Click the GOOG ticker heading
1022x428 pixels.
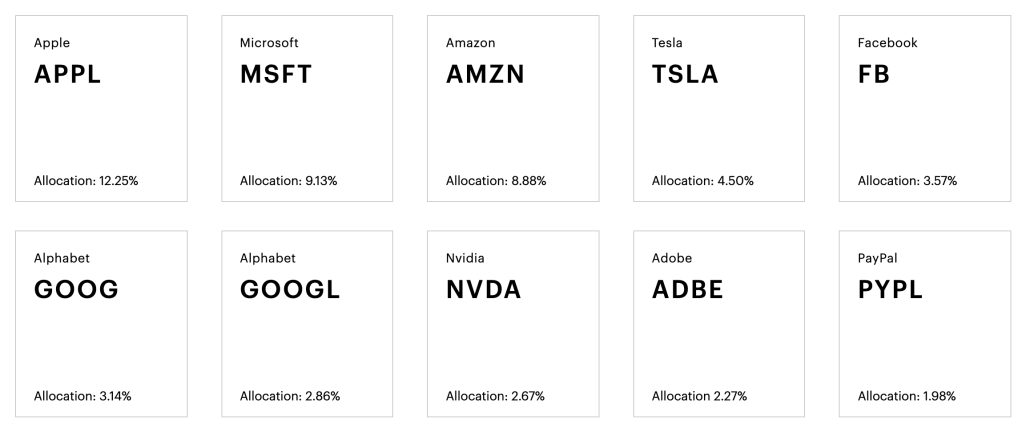[x=76, y=290]
